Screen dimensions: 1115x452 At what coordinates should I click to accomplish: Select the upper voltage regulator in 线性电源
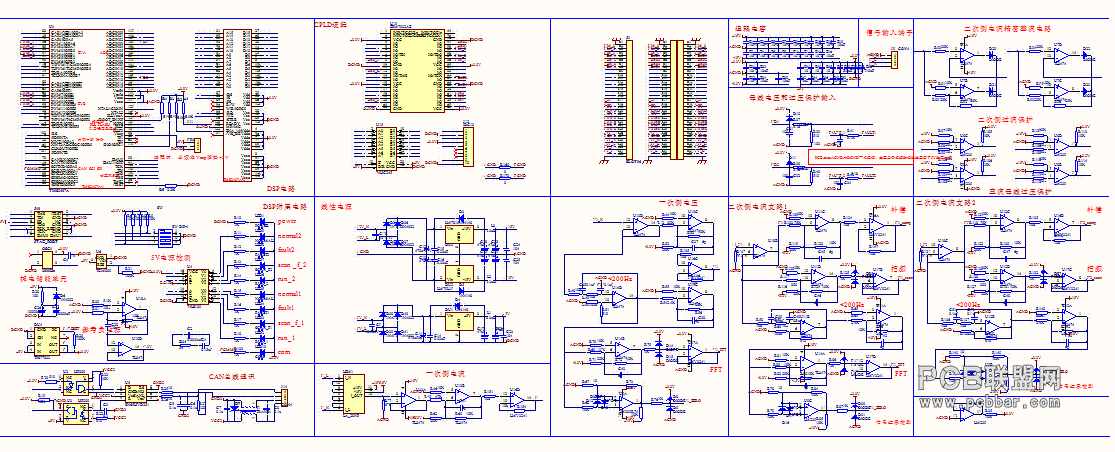coord(459,233)
